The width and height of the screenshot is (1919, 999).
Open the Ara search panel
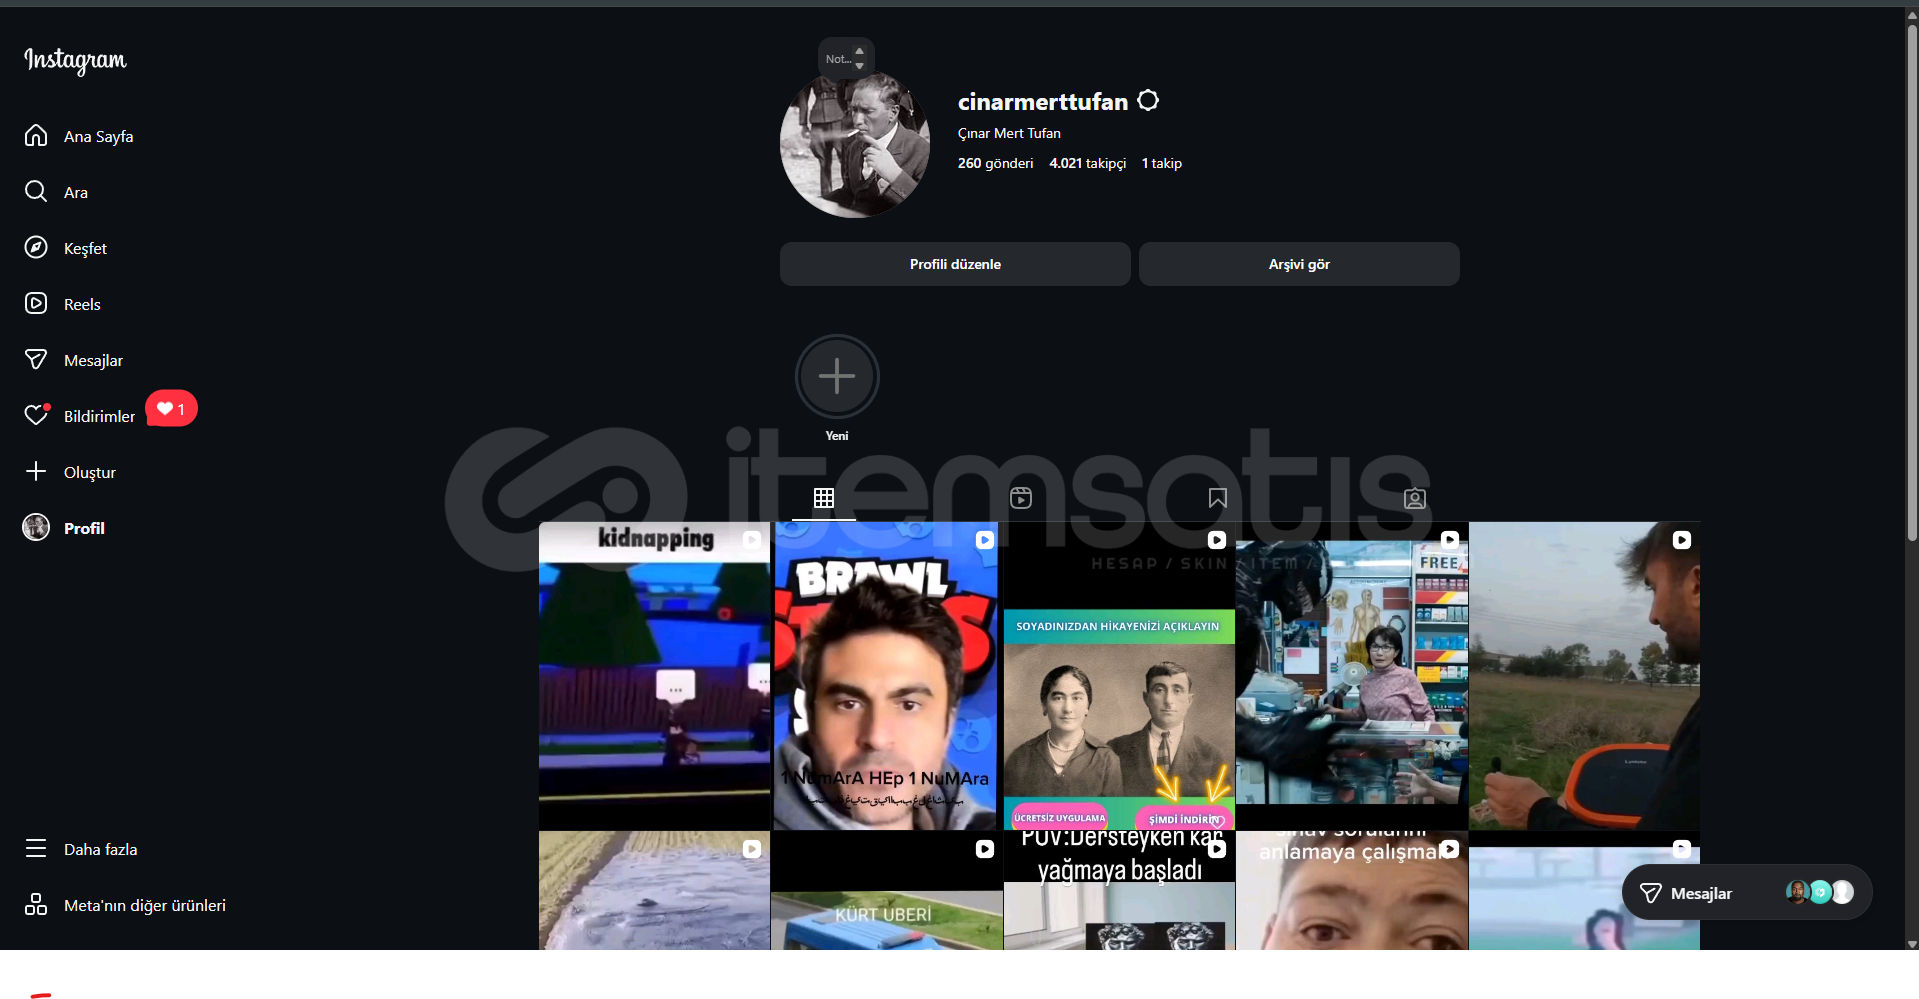coord(57,192)
